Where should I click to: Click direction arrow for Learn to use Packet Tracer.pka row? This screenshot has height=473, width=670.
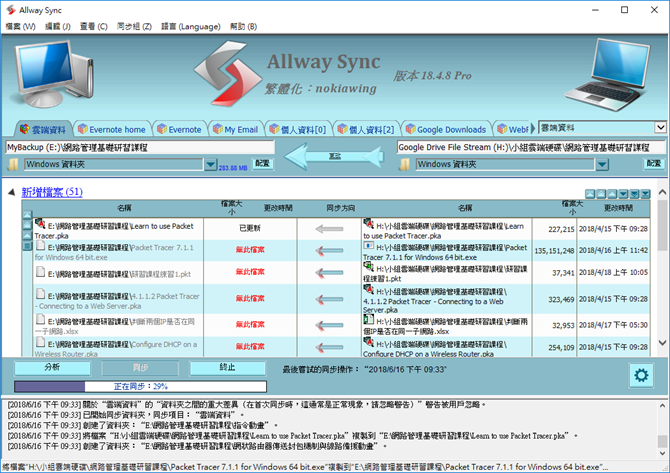click(329, 229)
